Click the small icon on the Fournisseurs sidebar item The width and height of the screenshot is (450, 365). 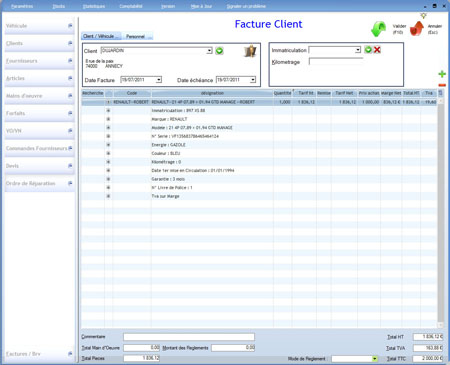coord(70,61)
